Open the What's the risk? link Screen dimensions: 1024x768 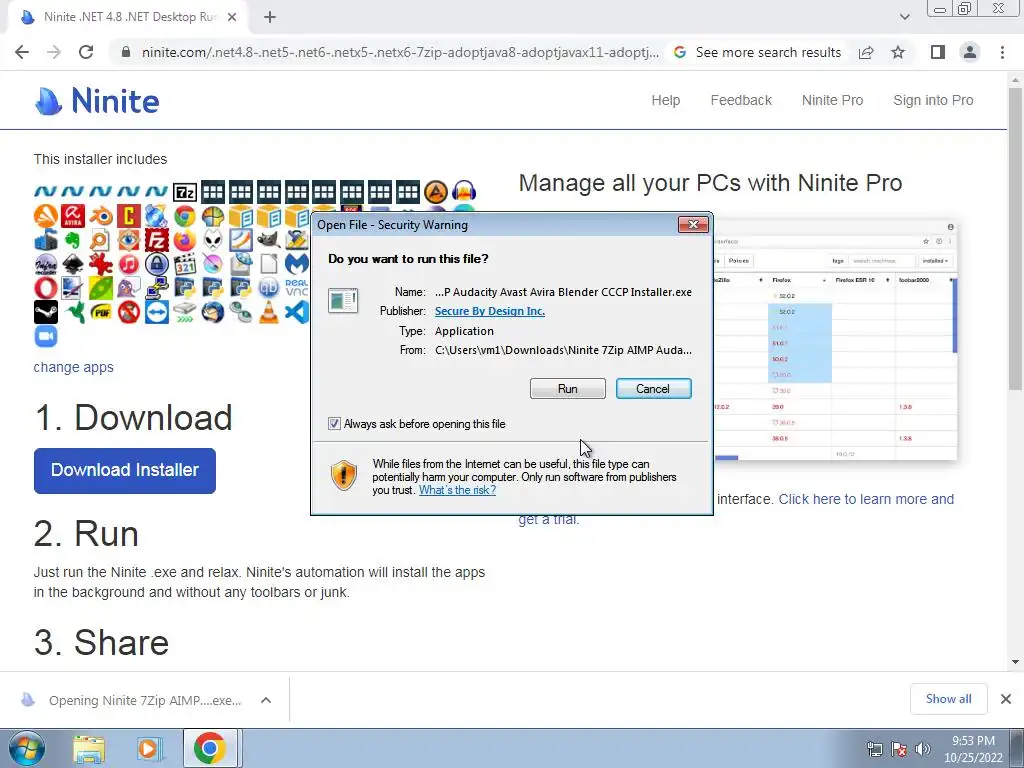point(457,490)
